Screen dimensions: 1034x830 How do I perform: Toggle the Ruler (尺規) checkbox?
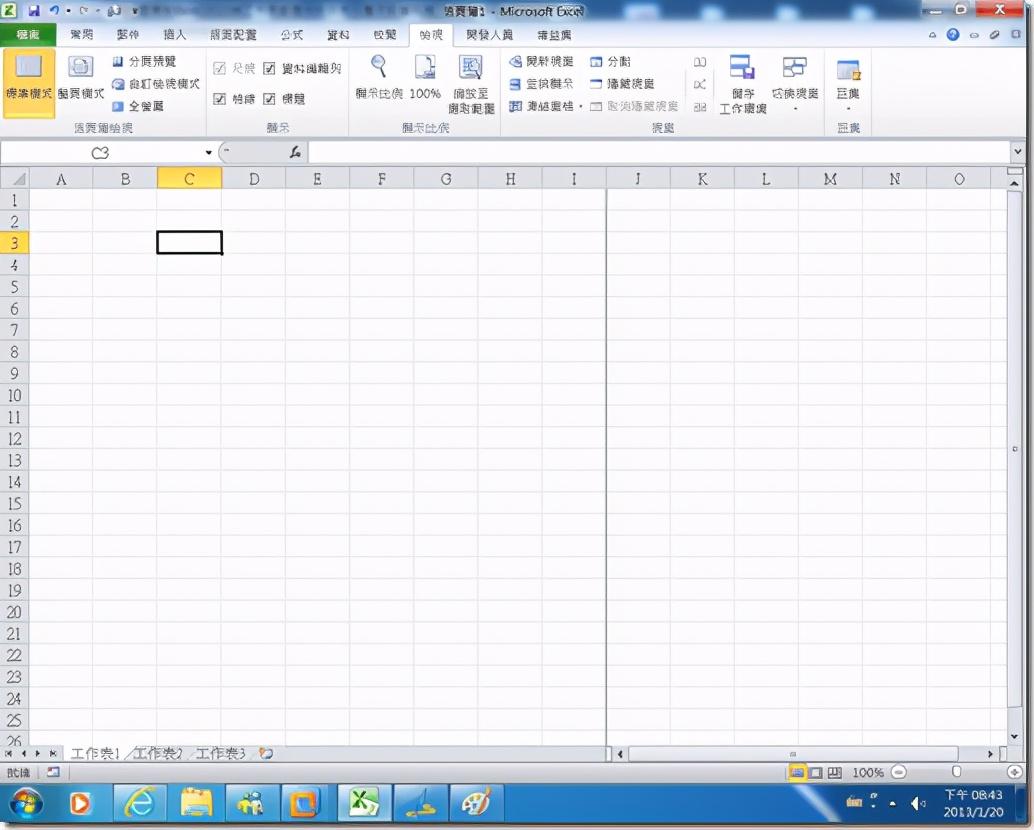[220, 69]
